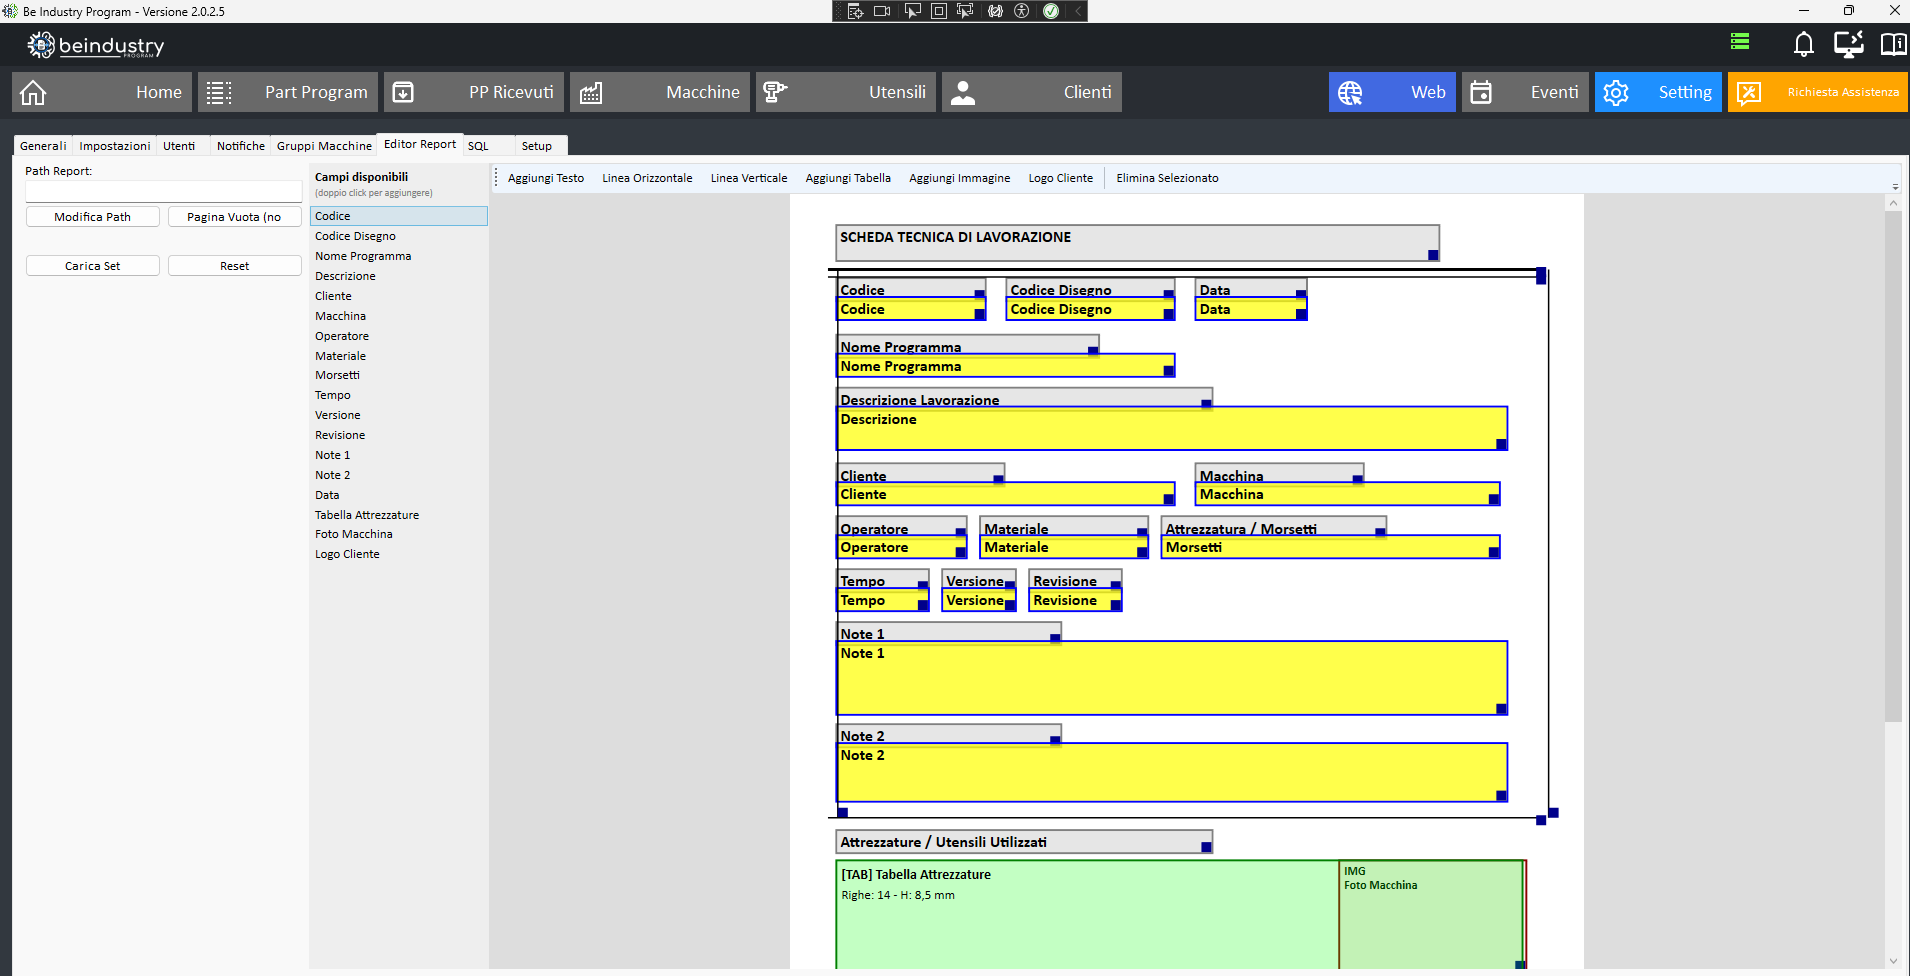Go to the Home section

pos(102,92)
